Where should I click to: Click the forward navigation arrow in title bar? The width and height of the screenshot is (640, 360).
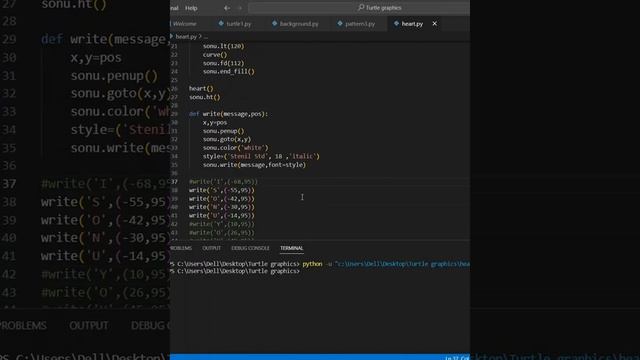(x=240, y=8)
